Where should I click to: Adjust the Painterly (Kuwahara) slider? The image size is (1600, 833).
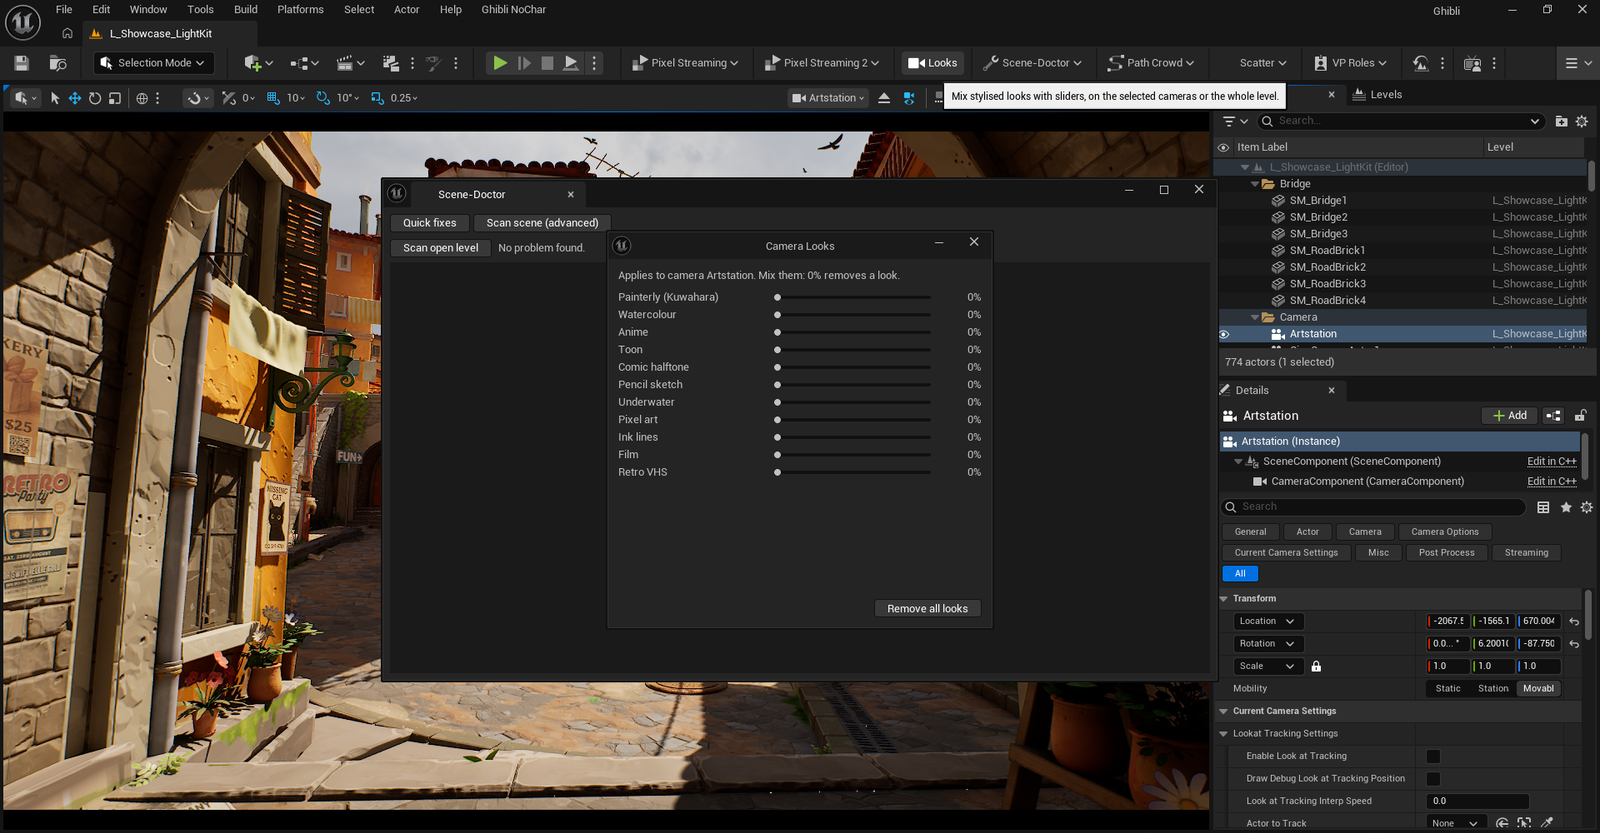(x=853, y=297)
